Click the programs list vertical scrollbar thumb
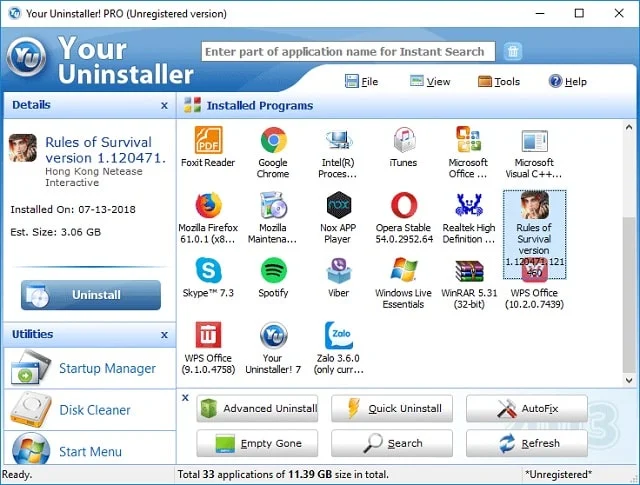Image resolution: width=640 pixels, height=485 pixels. [x=629, y=295]
